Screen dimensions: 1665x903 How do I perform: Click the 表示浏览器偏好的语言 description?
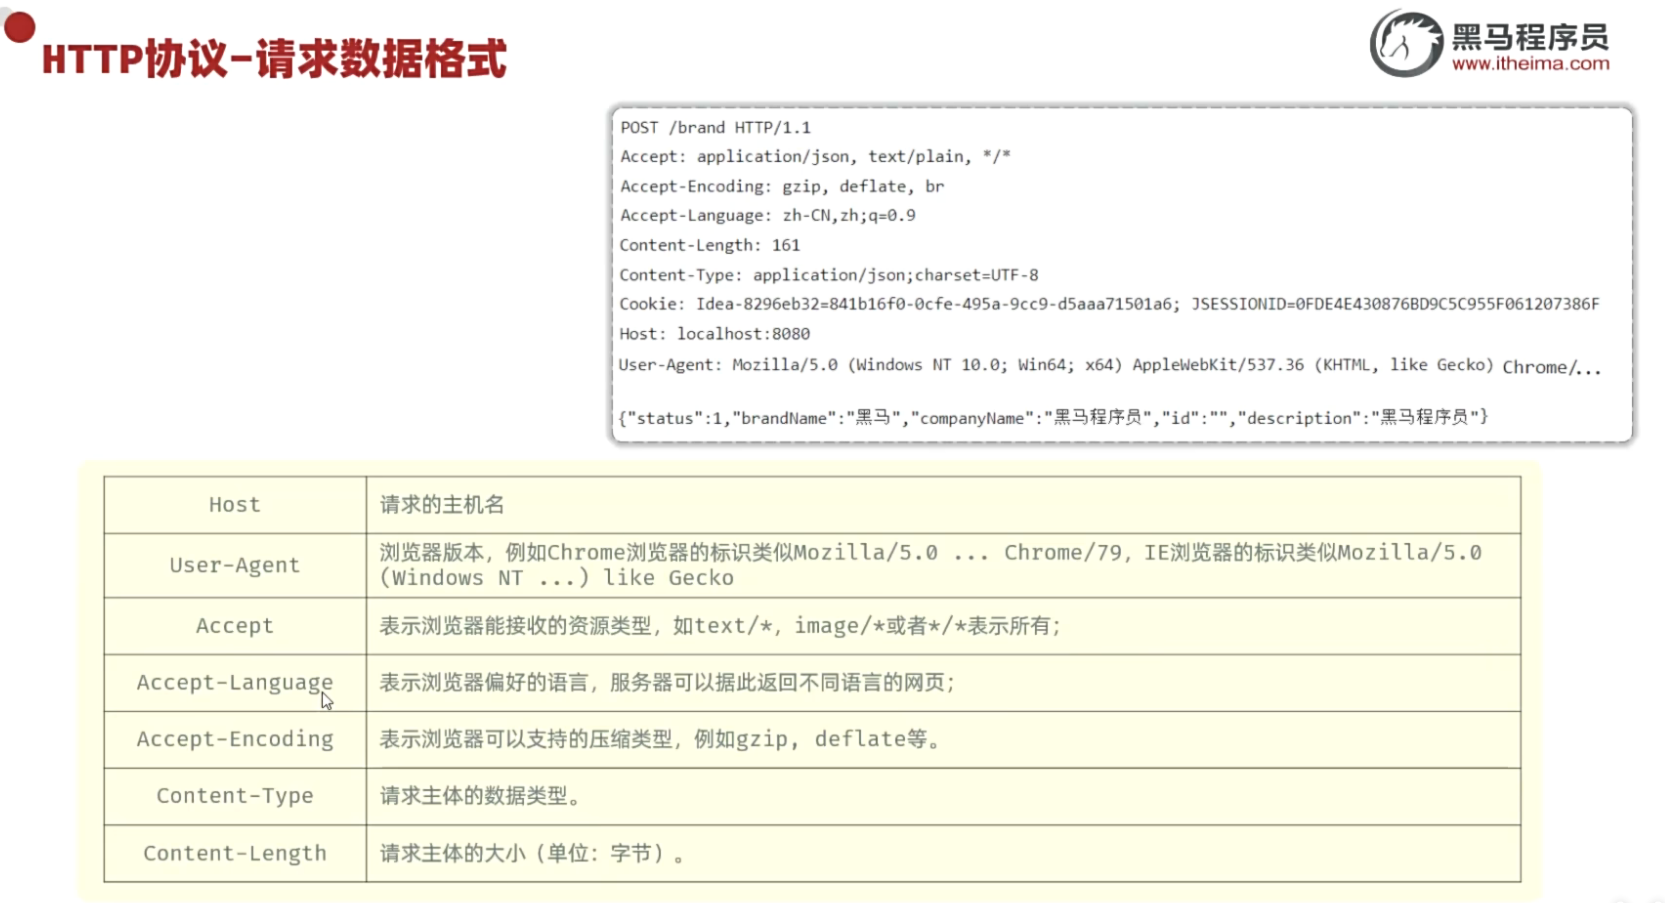point(943,683)
